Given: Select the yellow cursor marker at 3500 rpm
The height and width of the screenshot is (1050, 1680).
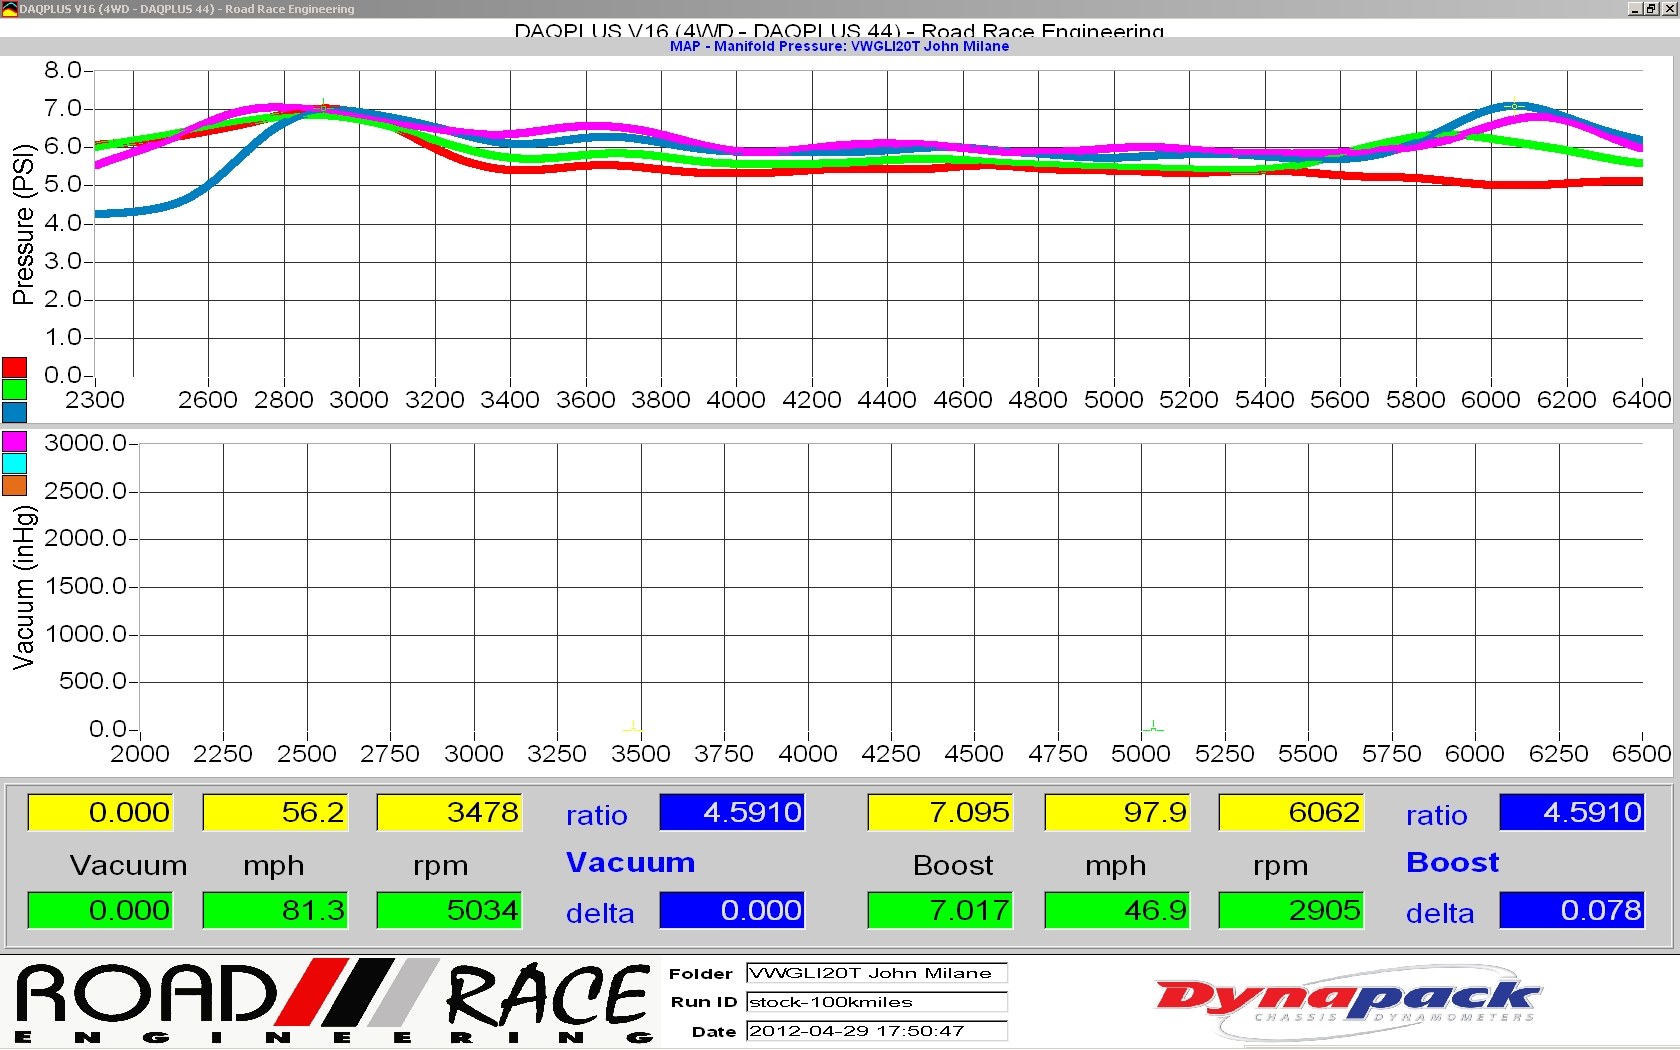Looking at the screenshot, I should click(x=633, y=727).
